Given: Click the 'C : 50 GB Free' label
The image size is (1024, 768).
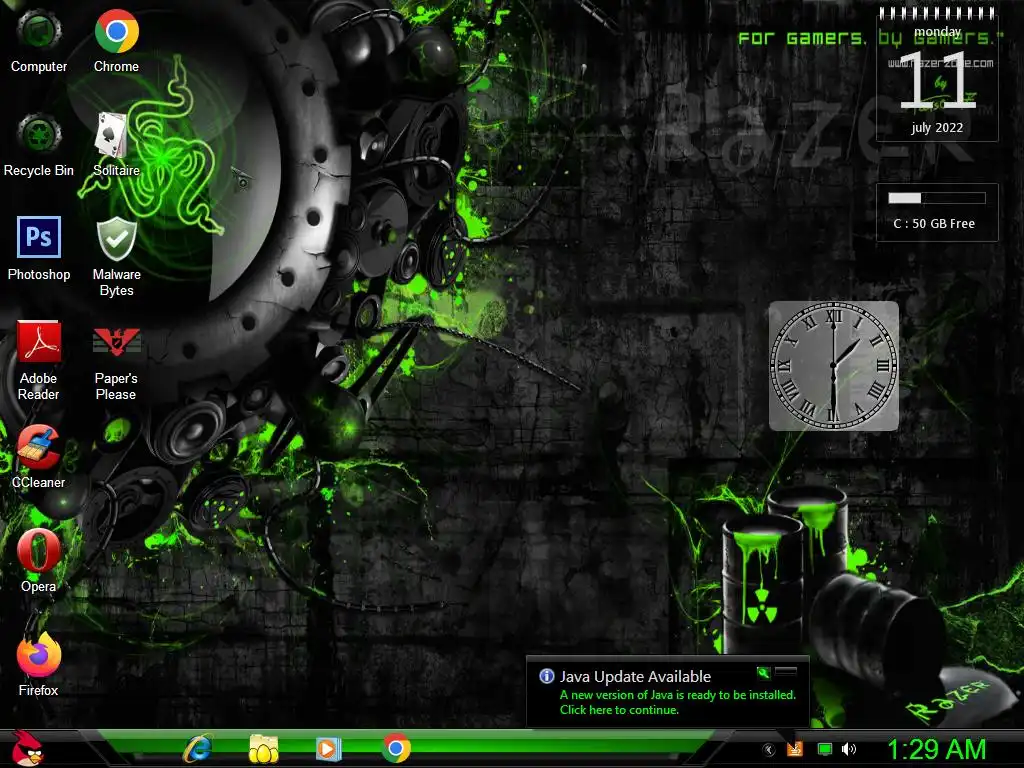Looking at the screenshot, I should click(x=934, y=223).
